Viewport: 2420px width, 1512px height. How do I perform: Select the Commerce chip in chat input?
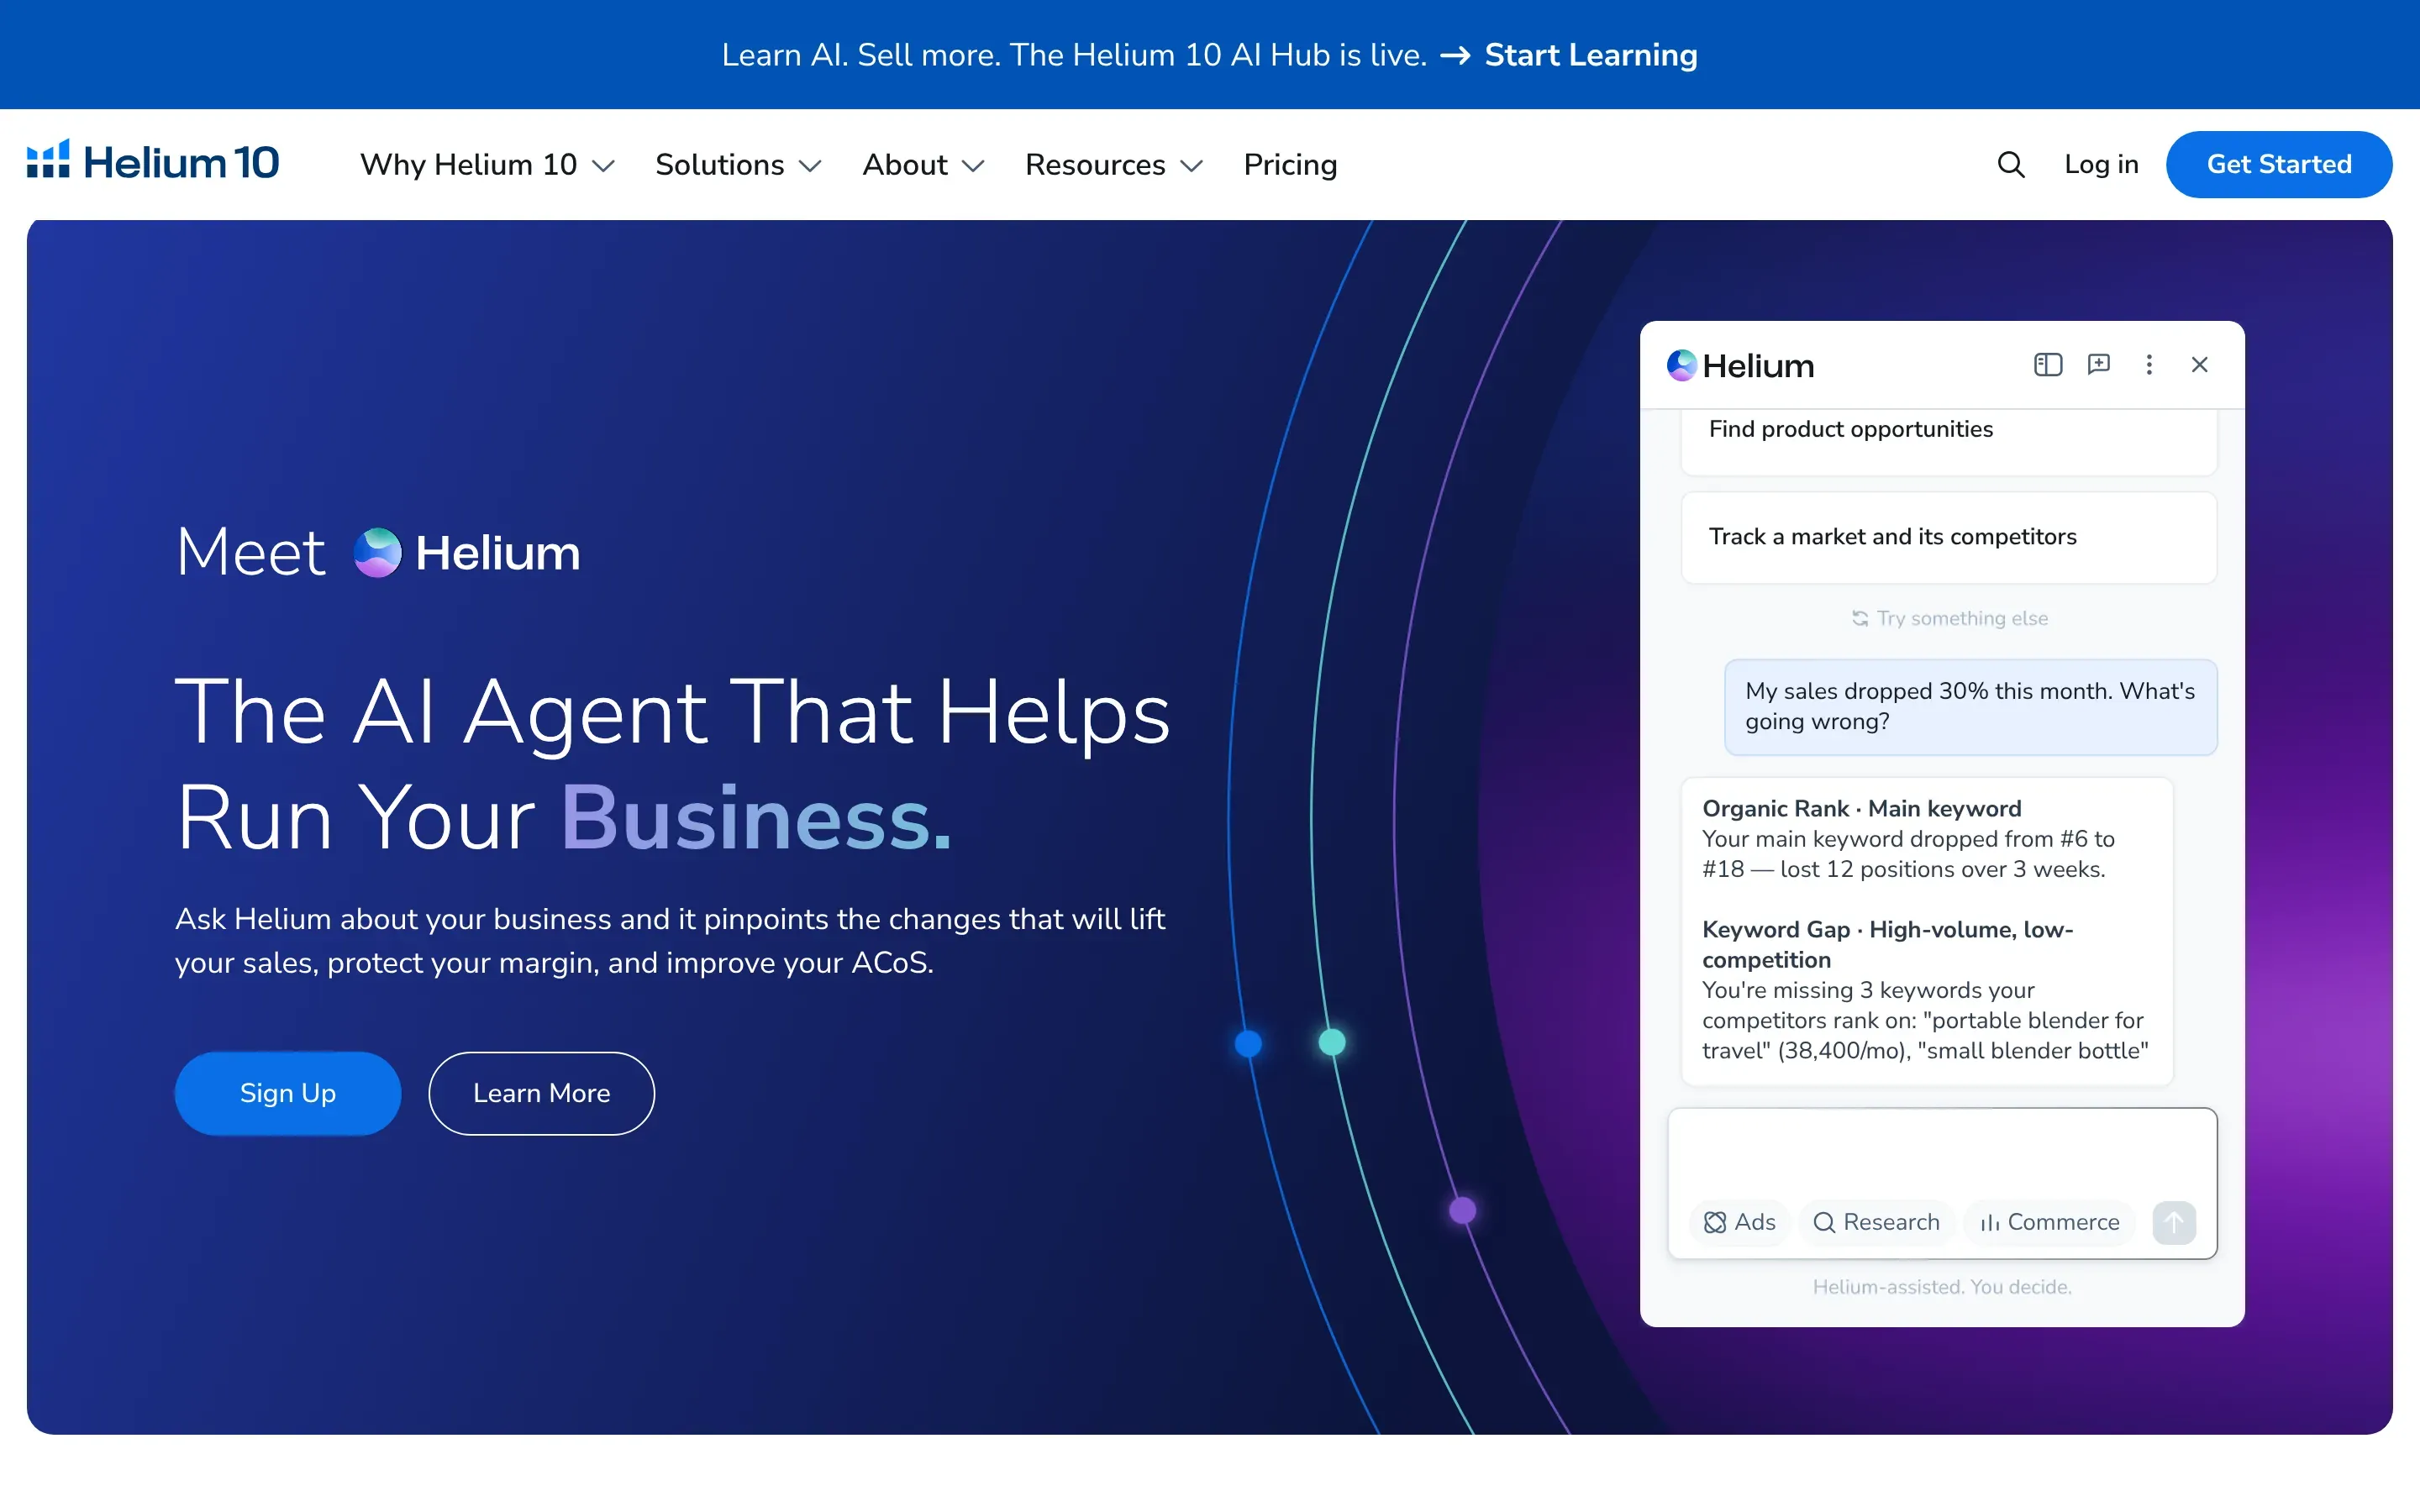coord(2050,1222)
